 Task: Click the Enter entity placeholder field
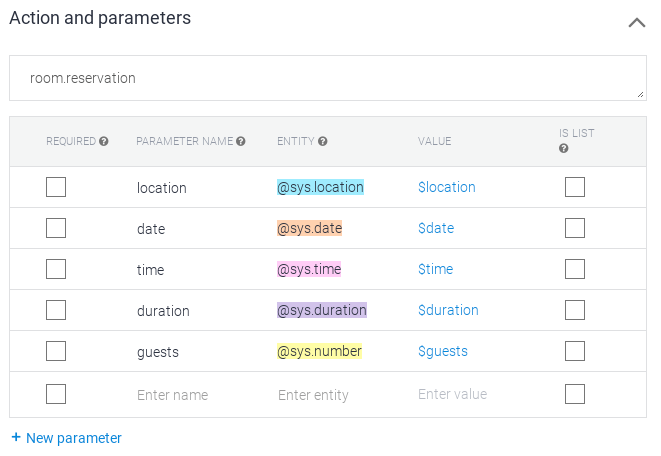point(313,395)
